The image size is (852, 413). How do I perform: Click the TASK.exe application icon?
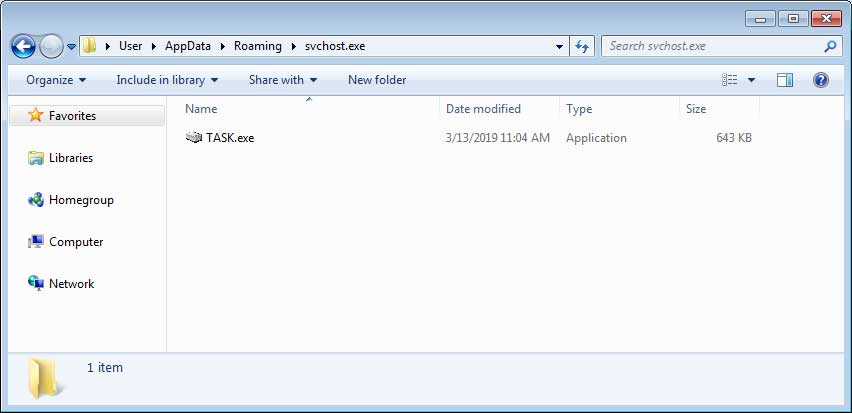click(193, 137)
